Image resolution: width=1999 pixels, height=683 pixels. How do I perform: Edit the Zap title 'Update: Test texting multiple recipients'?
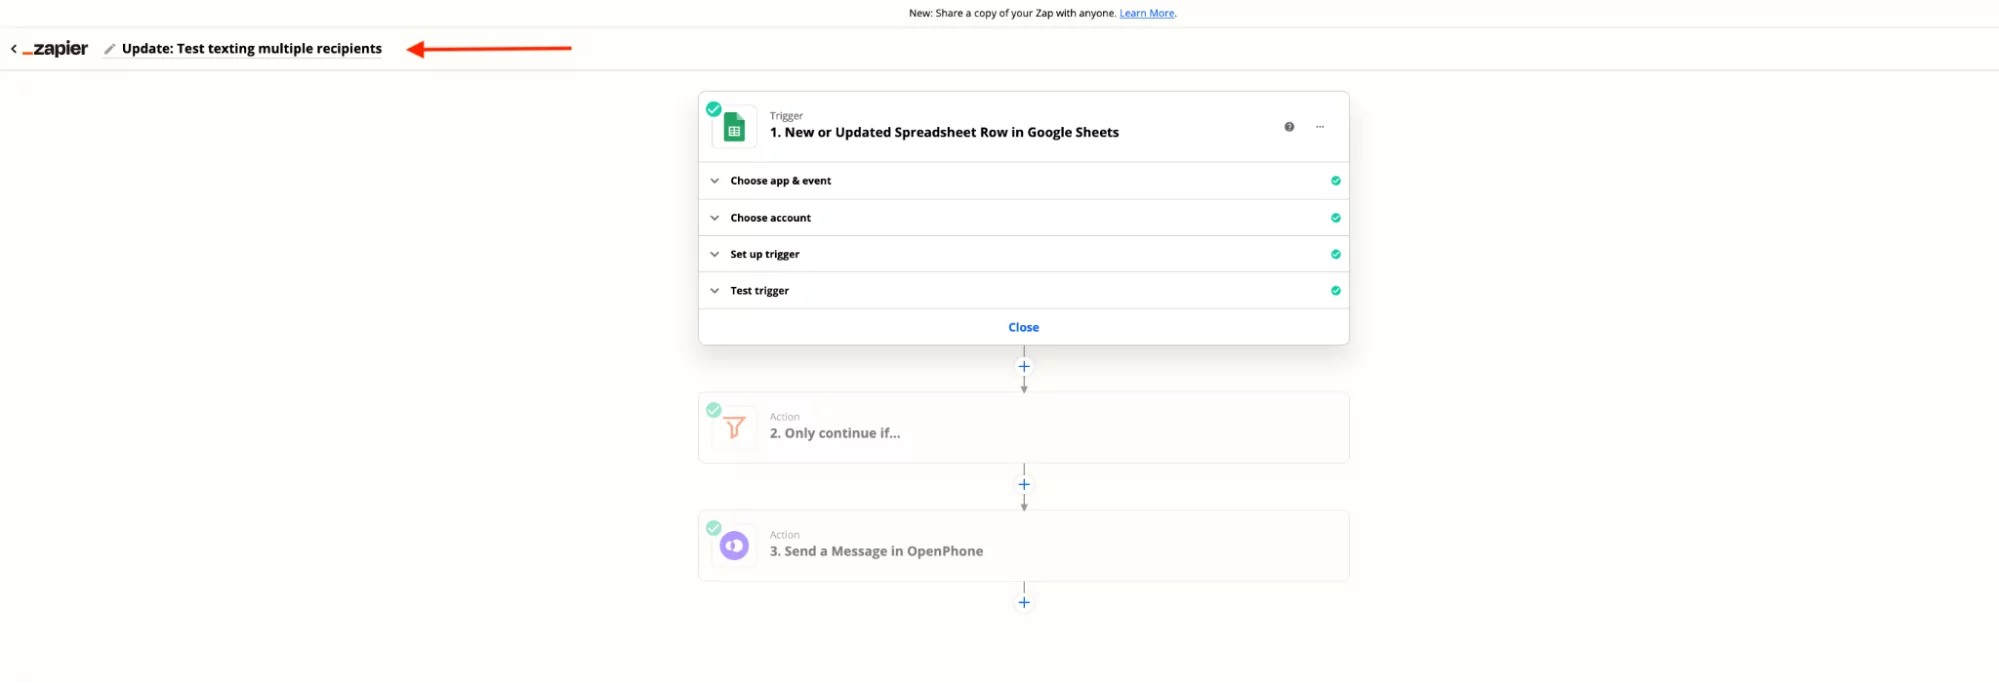coord(252,48)
